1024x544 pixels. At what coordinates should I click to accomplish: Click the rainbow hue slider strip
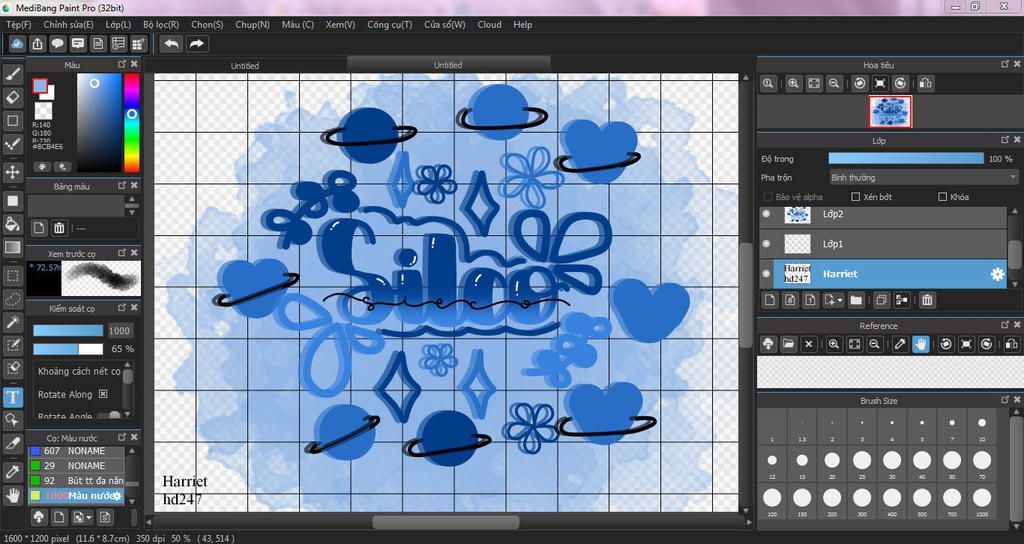coord(131,122)
